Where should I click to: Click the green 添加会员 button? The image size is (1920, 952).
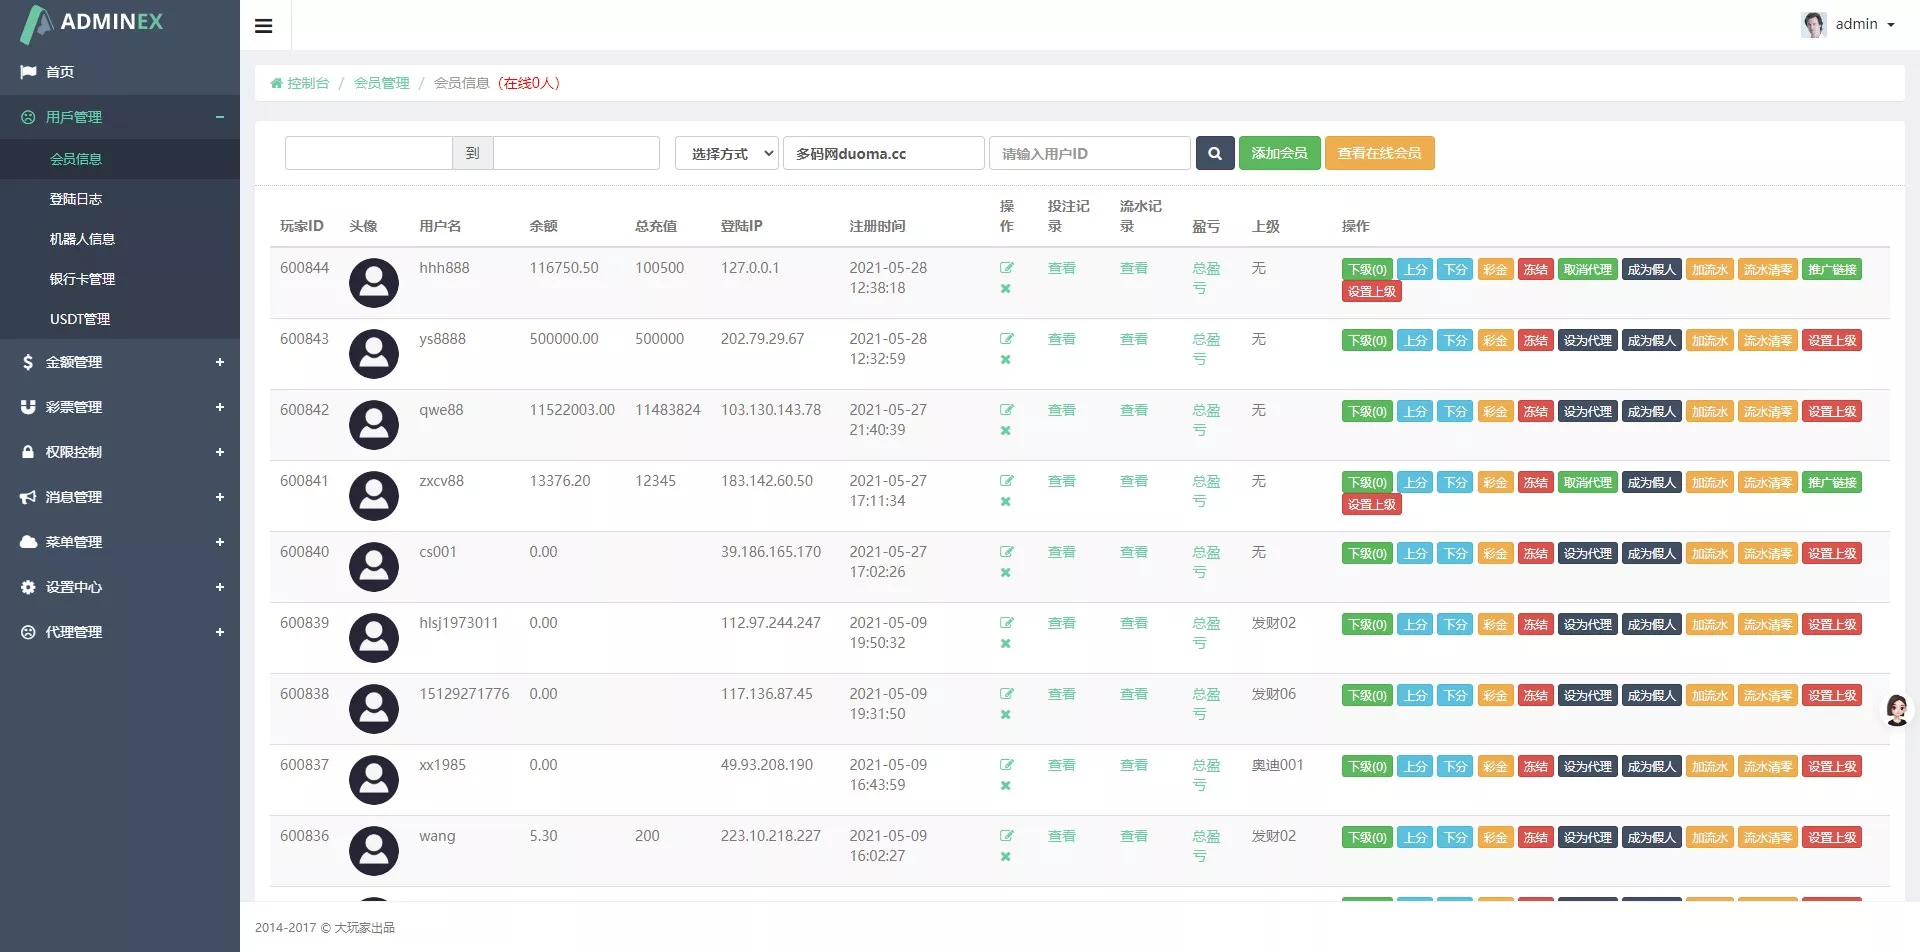tap(1279, 153)
